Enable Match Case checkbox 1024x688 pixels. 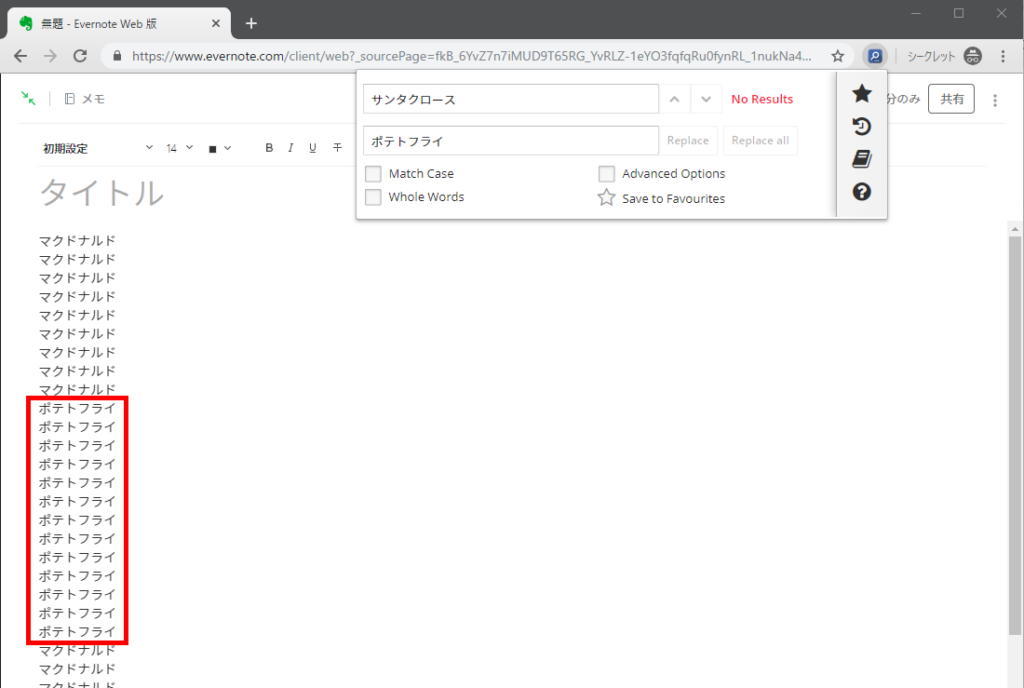tap(373, 174)
